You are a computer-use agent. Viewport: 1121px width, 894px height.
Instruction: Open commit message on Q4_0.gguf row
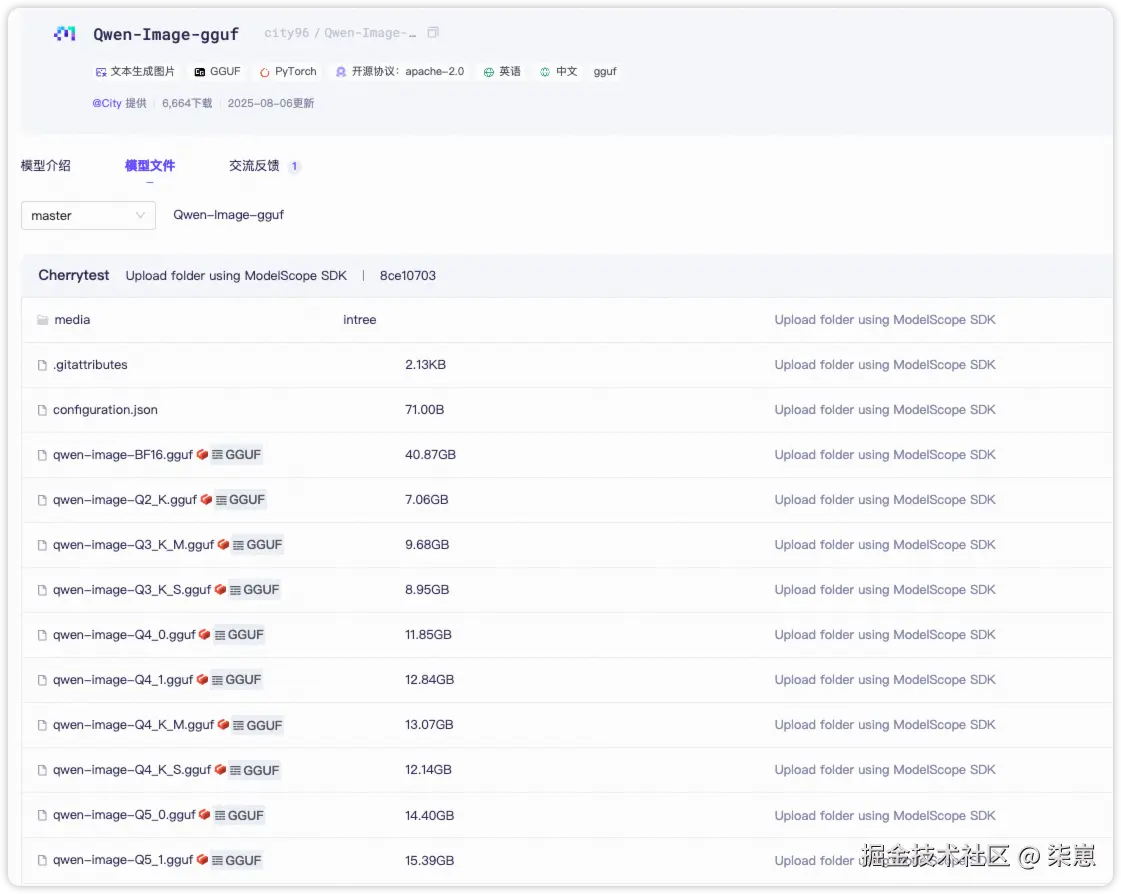pyautogui.click(x=885, y=635)
